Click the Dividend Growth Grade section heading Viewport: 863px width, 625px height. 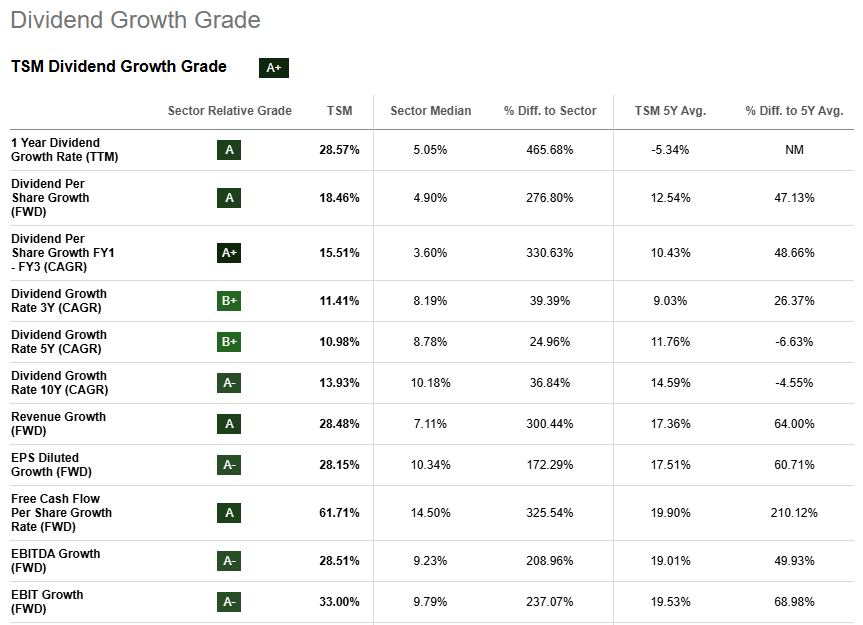point(135,20)
